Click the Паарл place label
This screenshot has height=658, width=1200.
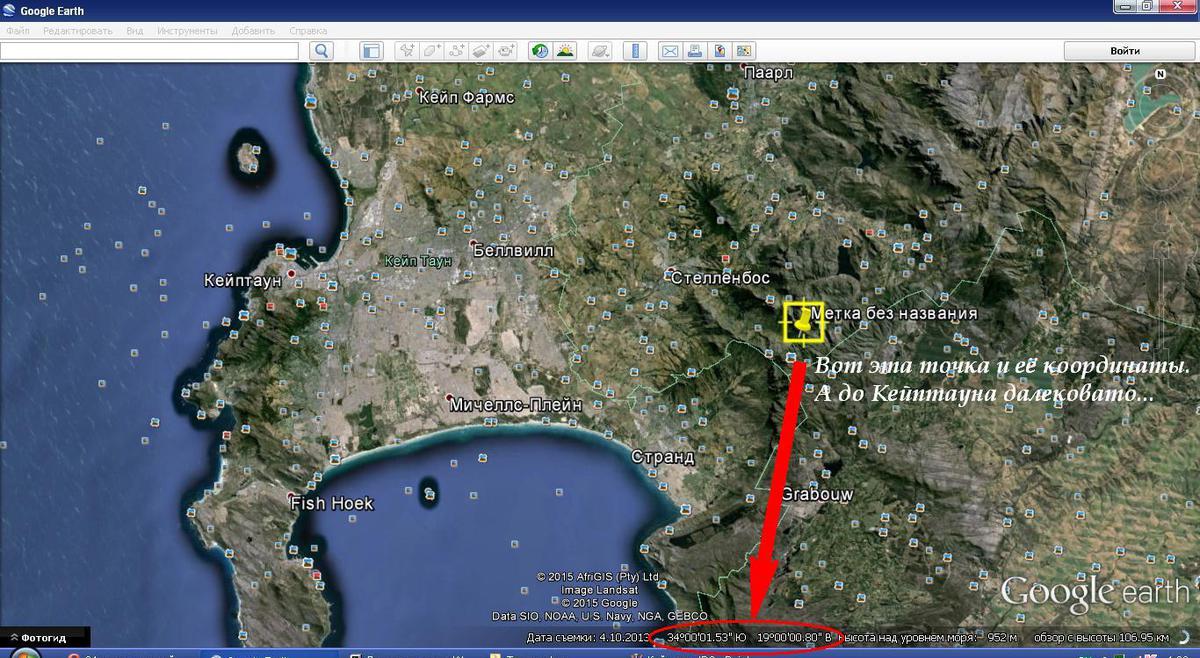click(x=769, y=73)
